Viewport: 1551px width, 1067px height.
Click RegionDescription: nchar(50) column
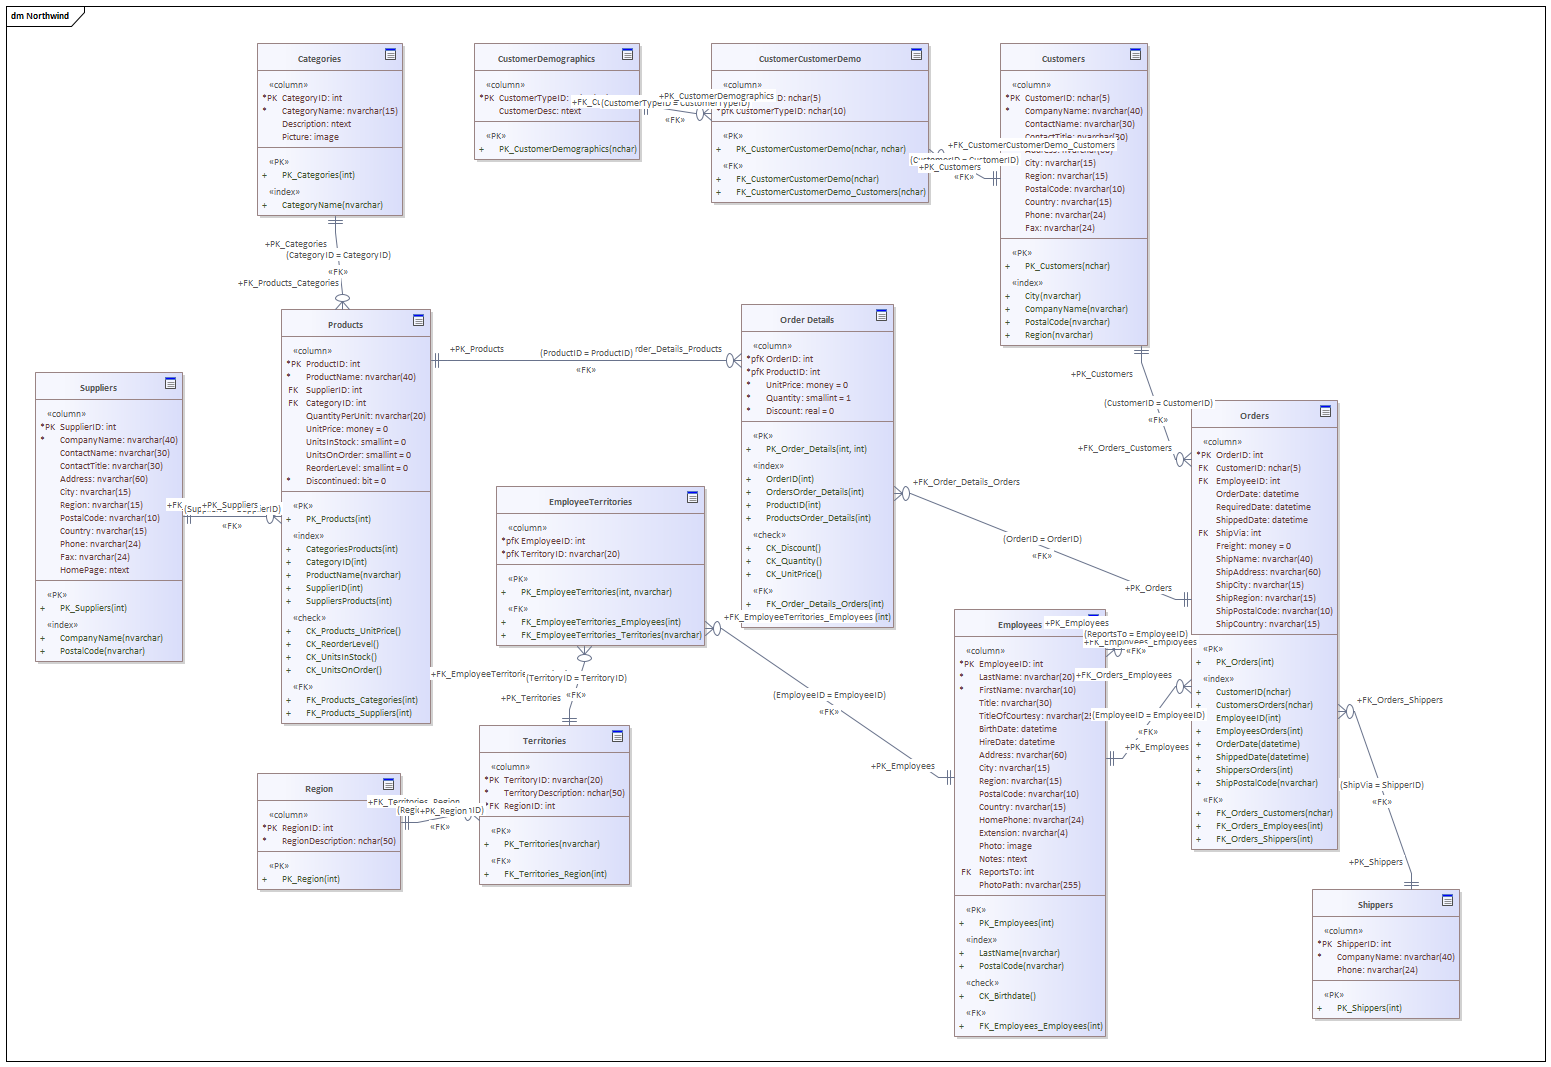338,841
